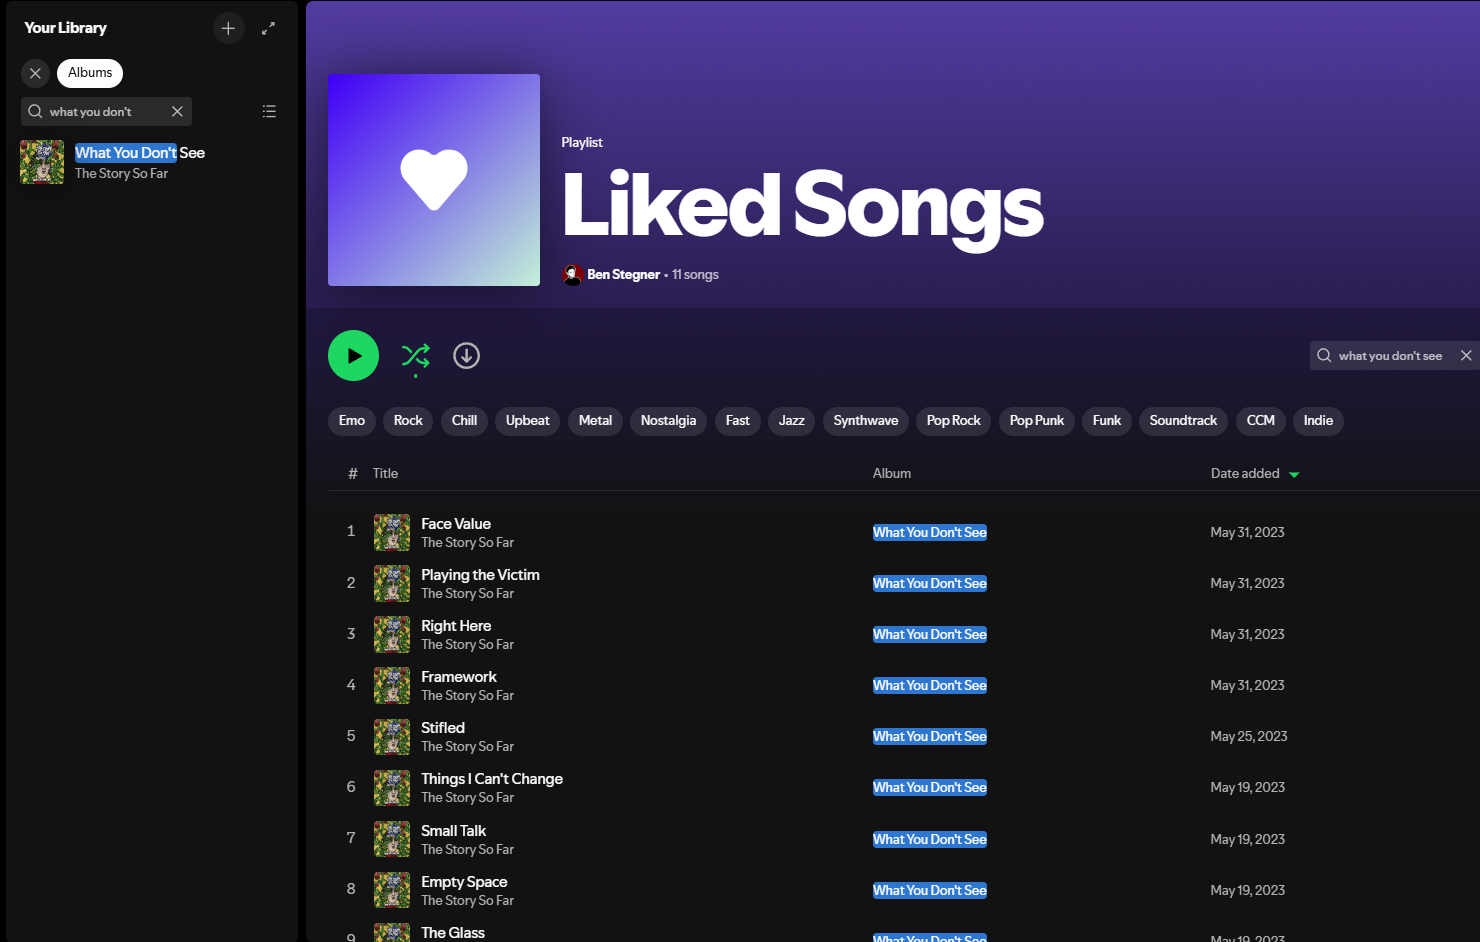Click in the playlist search input field
1480x942 pixels.
(x=1390, y=355)
